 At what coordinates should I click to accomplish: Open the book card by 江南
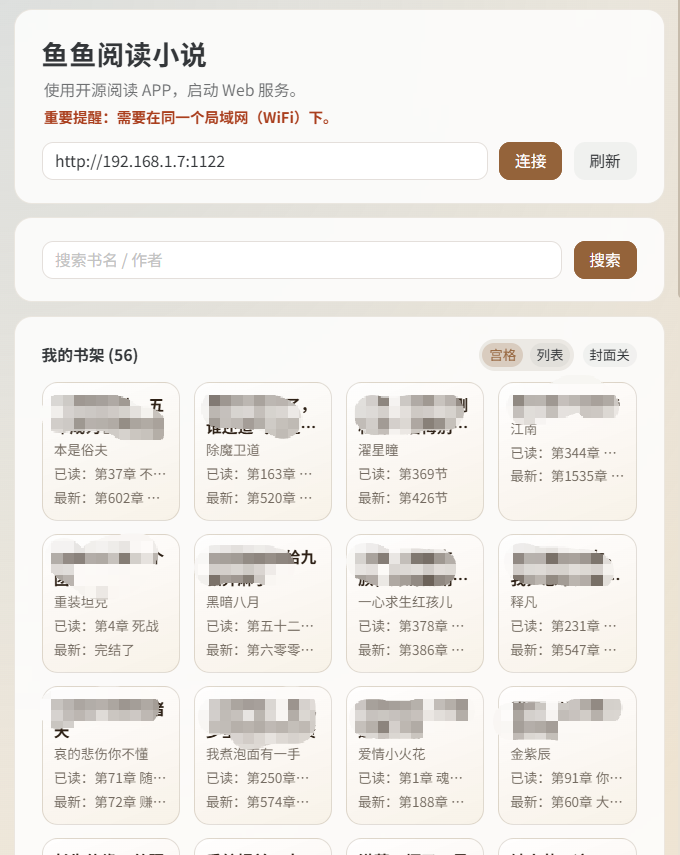coord(567,451)
